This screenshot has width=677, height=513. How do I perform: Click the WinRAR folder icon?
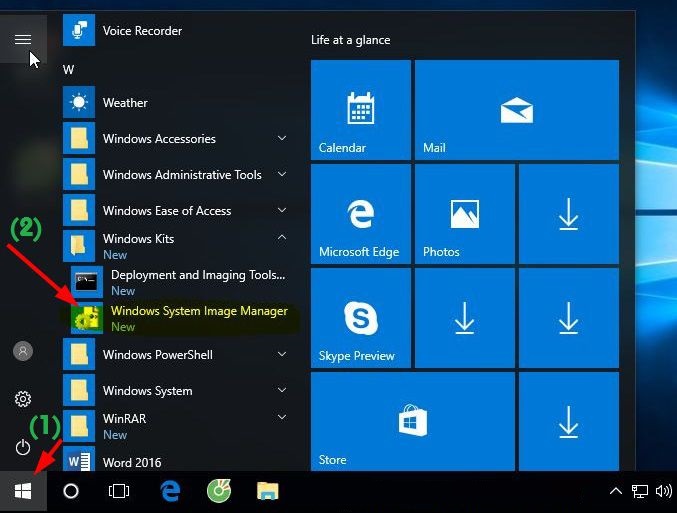pos(79,426)
